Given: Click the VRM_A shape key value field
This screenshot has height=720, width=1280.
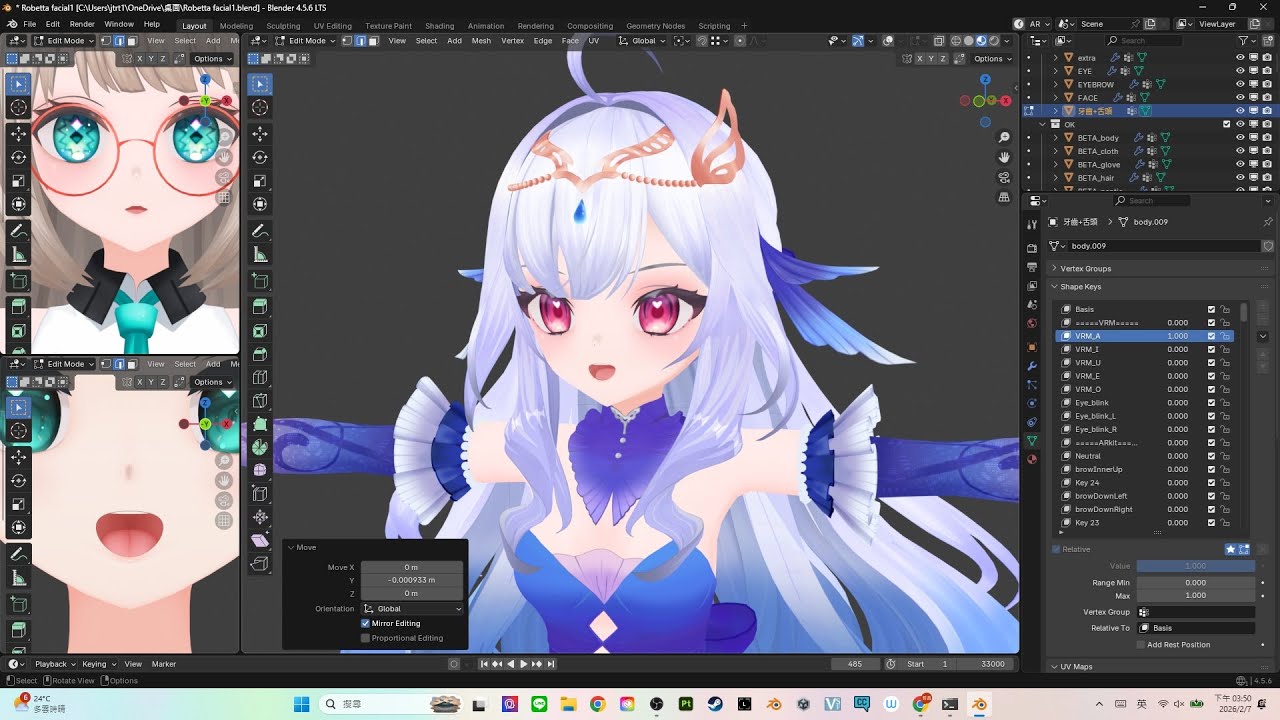Looking at the screenshot, I should point(1178,336).
